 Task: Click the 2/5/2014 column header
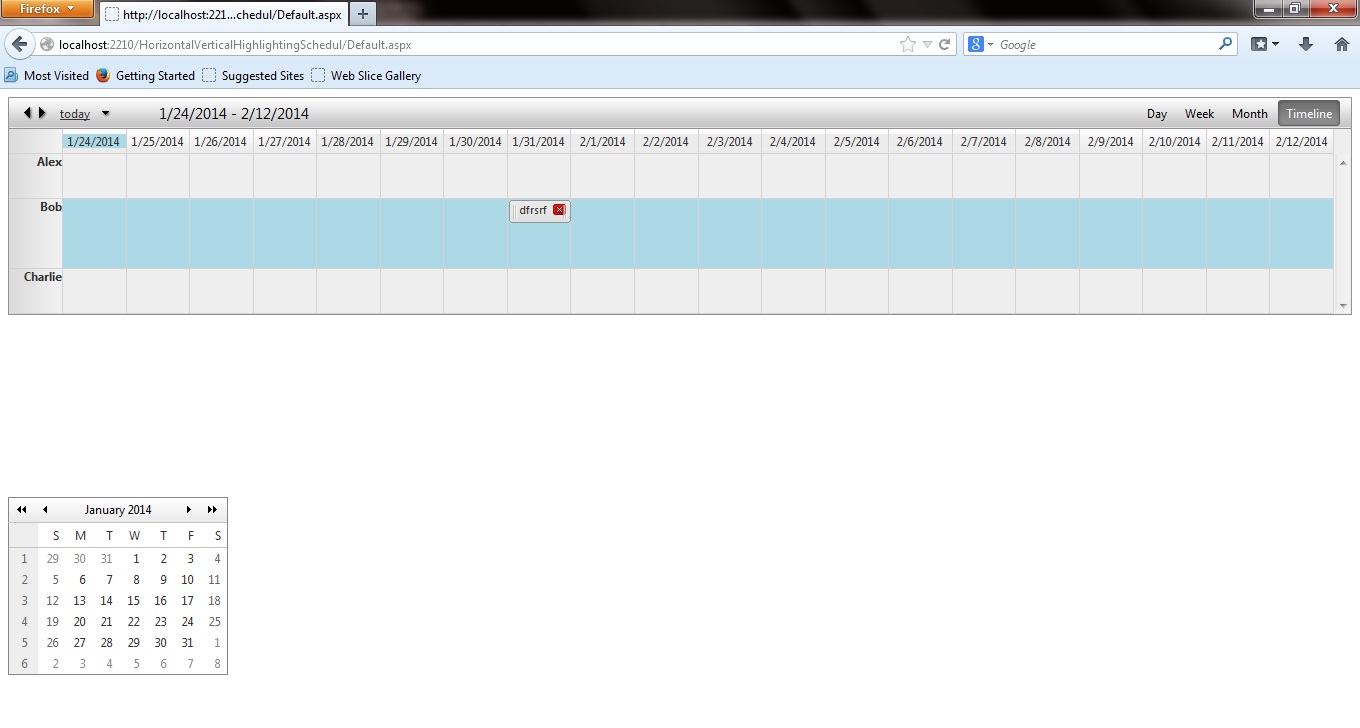pos(857,142)
